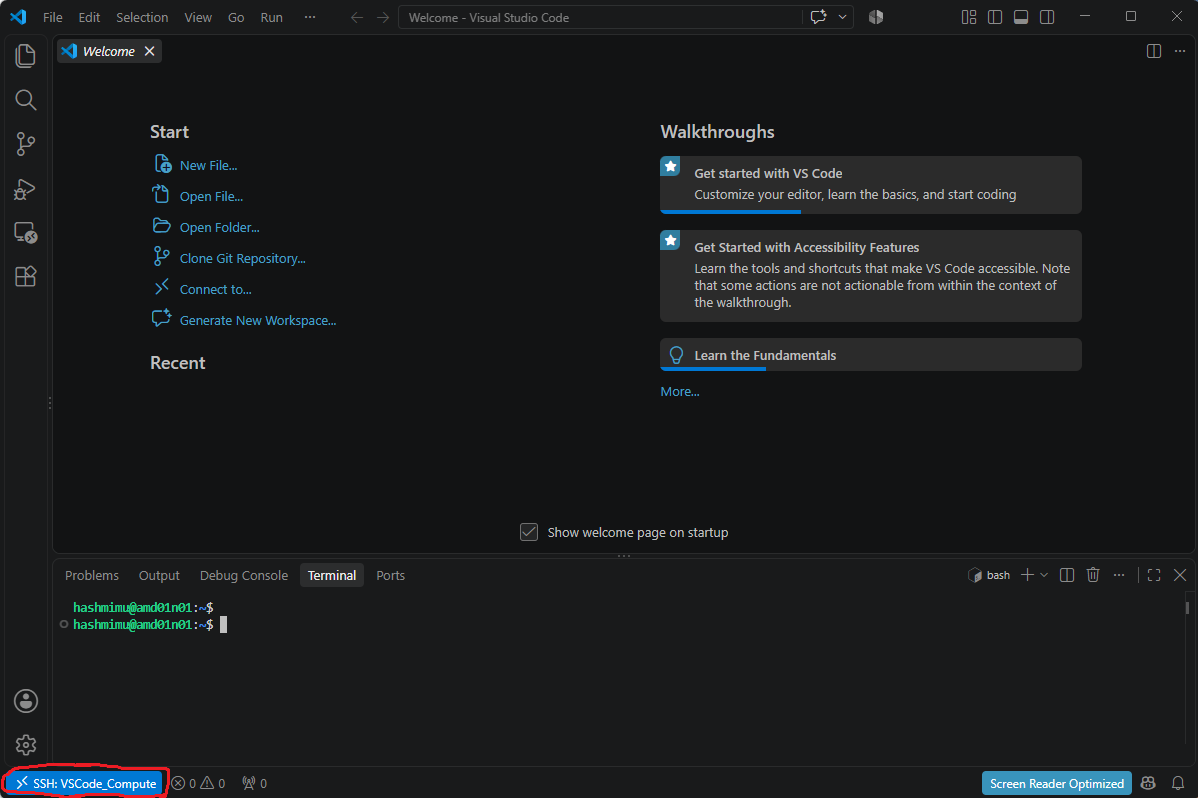Open Run and Debug view
Image resolution: width=1198 pixels, height=798 pixels.
[25, 188]
